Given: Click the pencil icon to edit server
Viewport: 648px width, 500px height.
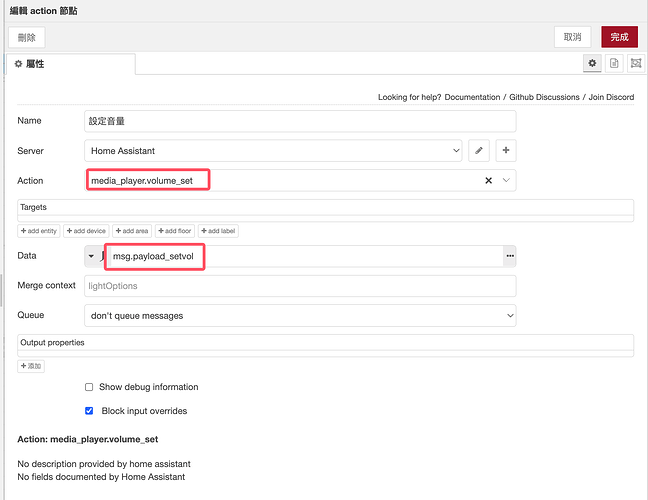Looking at the screenshot, I should click(480, 151).
